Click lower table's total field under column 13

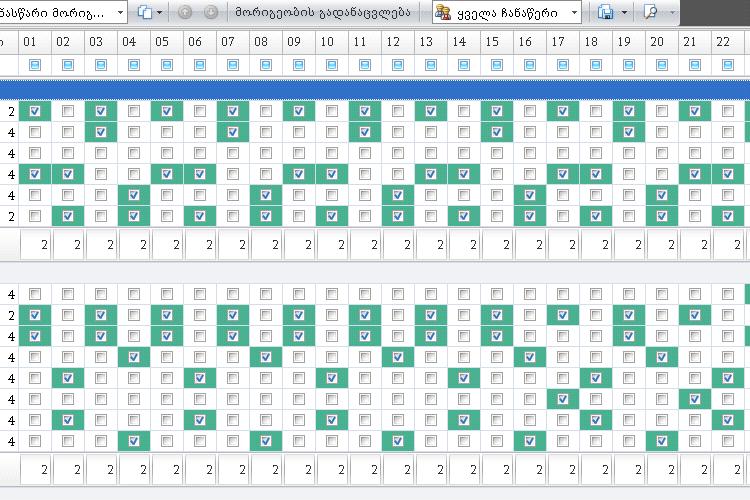coord(431,470)
